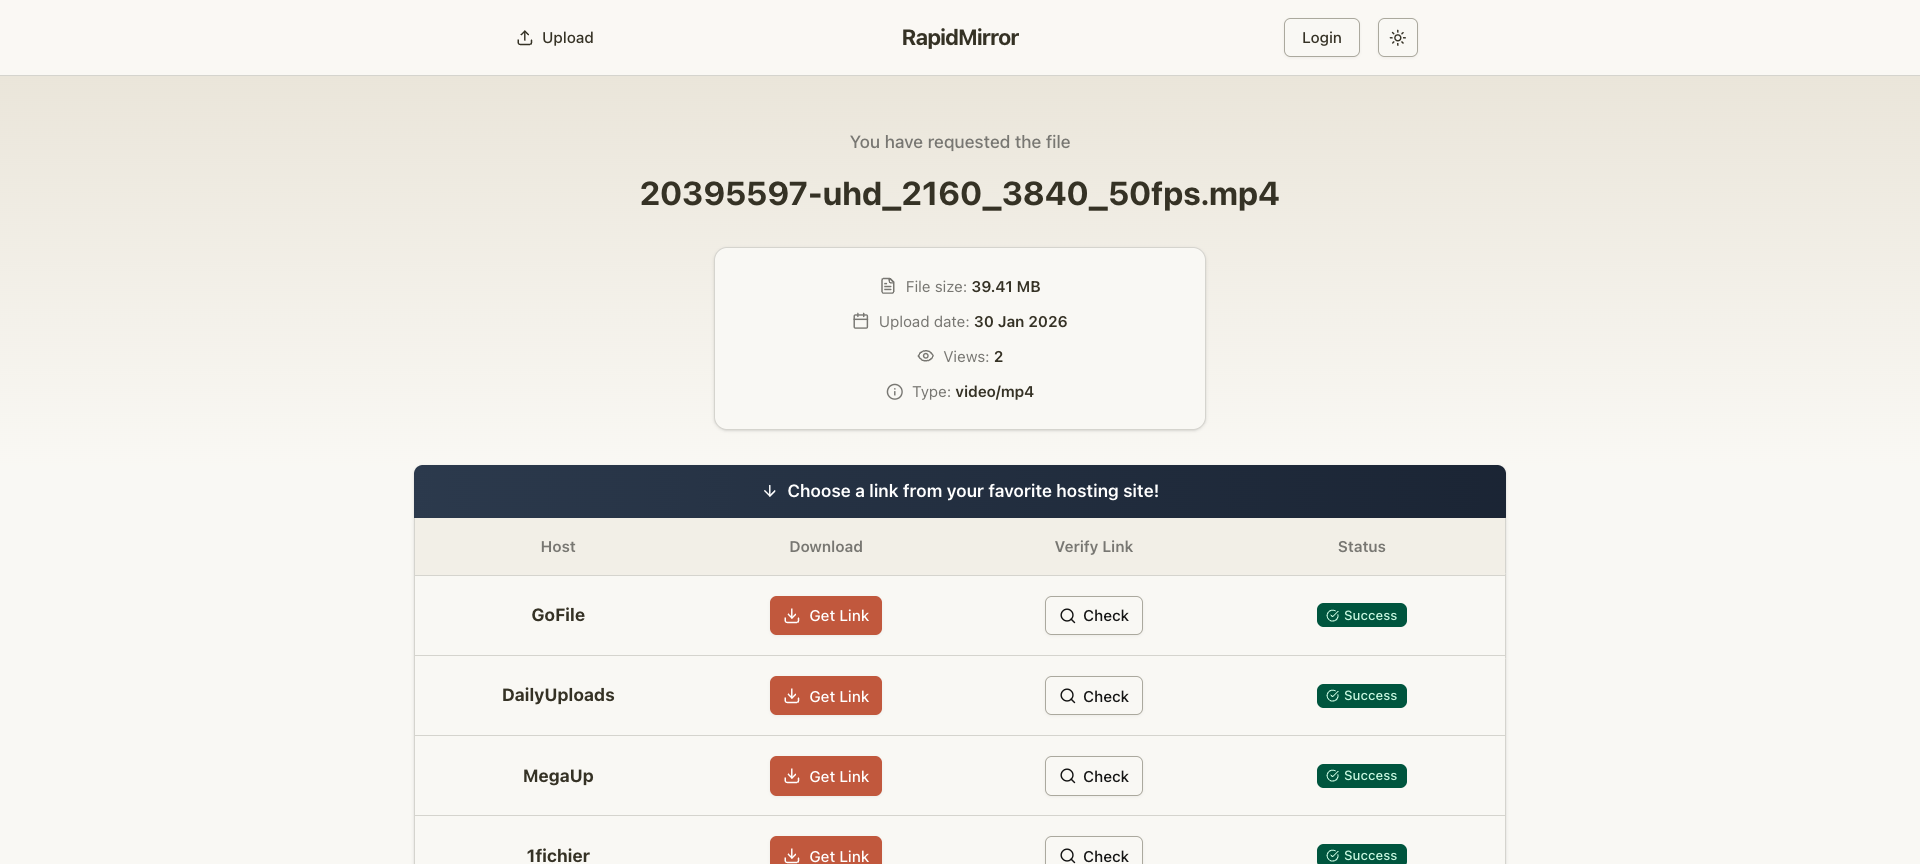Click the Host column header

click(558, 547)
